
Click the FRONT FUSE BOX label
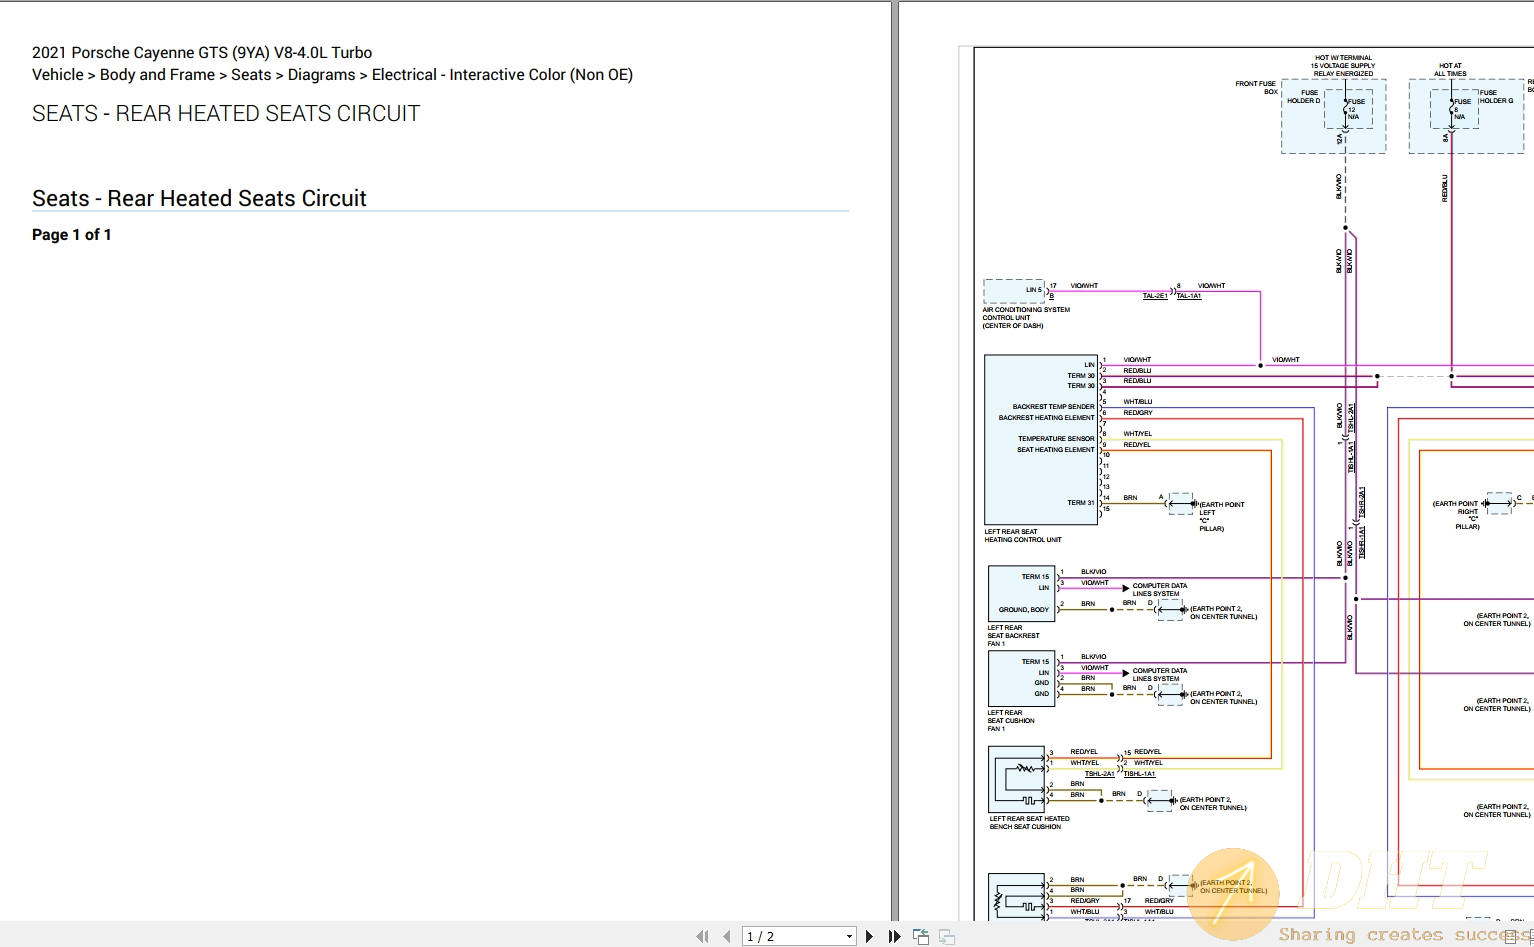(1256, 87)
